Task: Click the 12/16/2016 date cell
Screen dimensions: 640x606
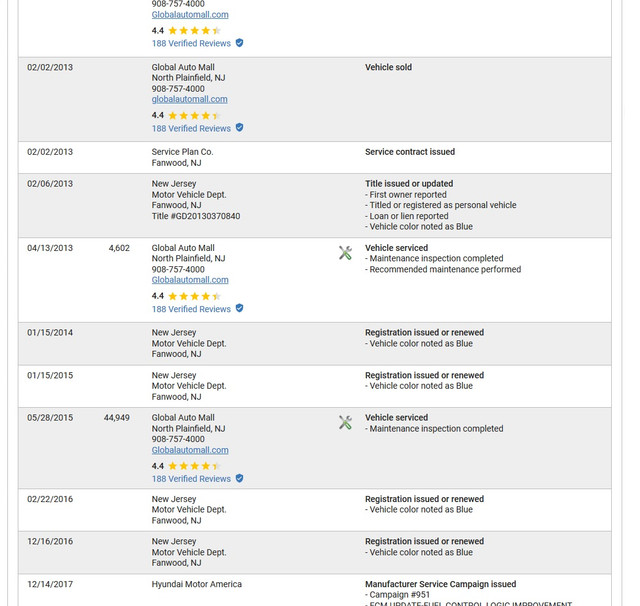Action: click(50, 542)
